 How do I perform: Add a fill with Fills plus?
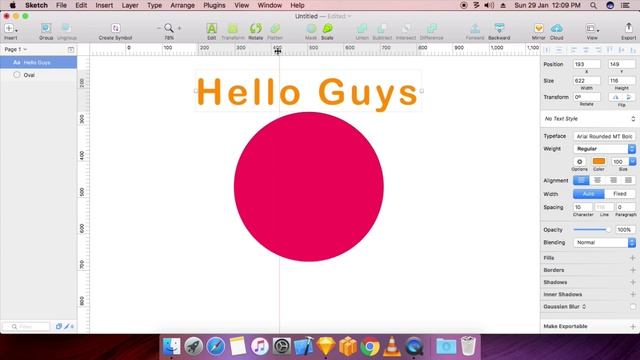pos(632,258)
